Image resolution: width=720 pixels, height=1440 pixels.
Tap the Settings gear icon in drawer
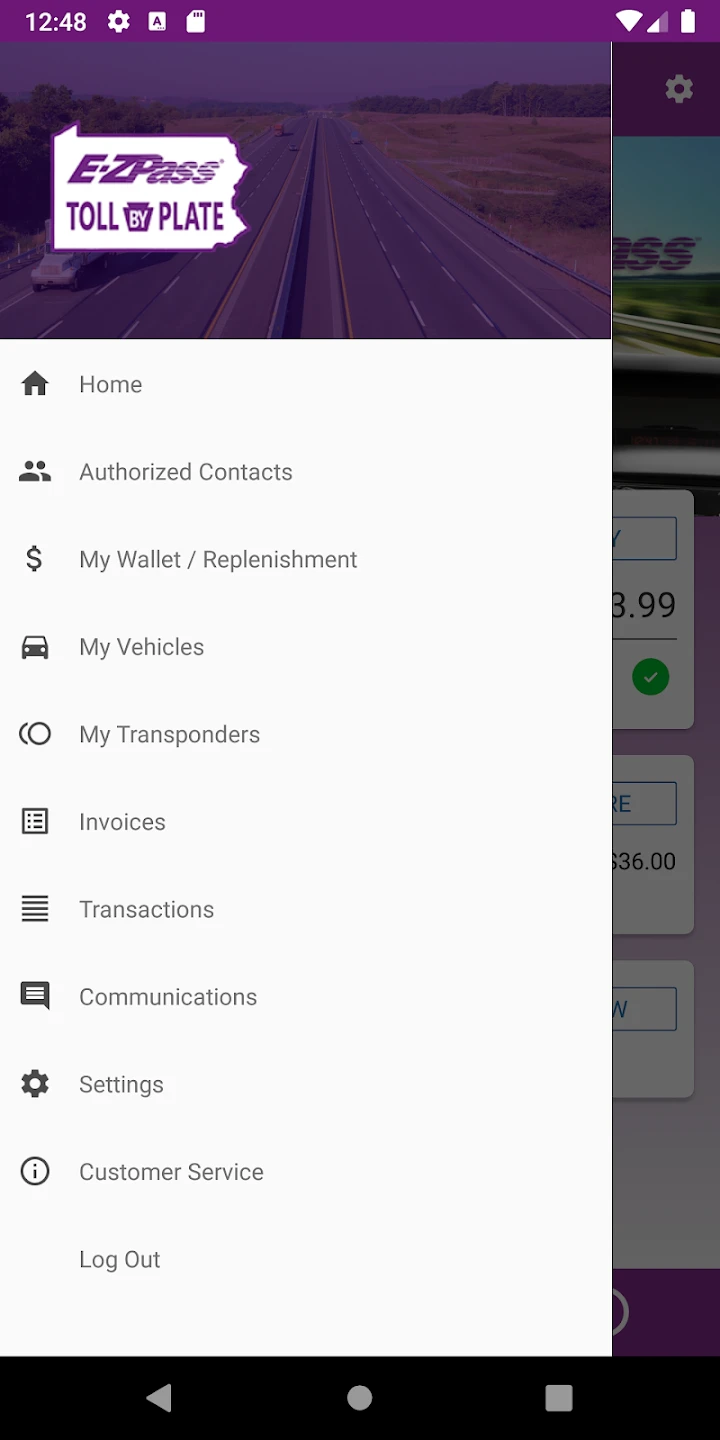click(x=35, y=1084)
